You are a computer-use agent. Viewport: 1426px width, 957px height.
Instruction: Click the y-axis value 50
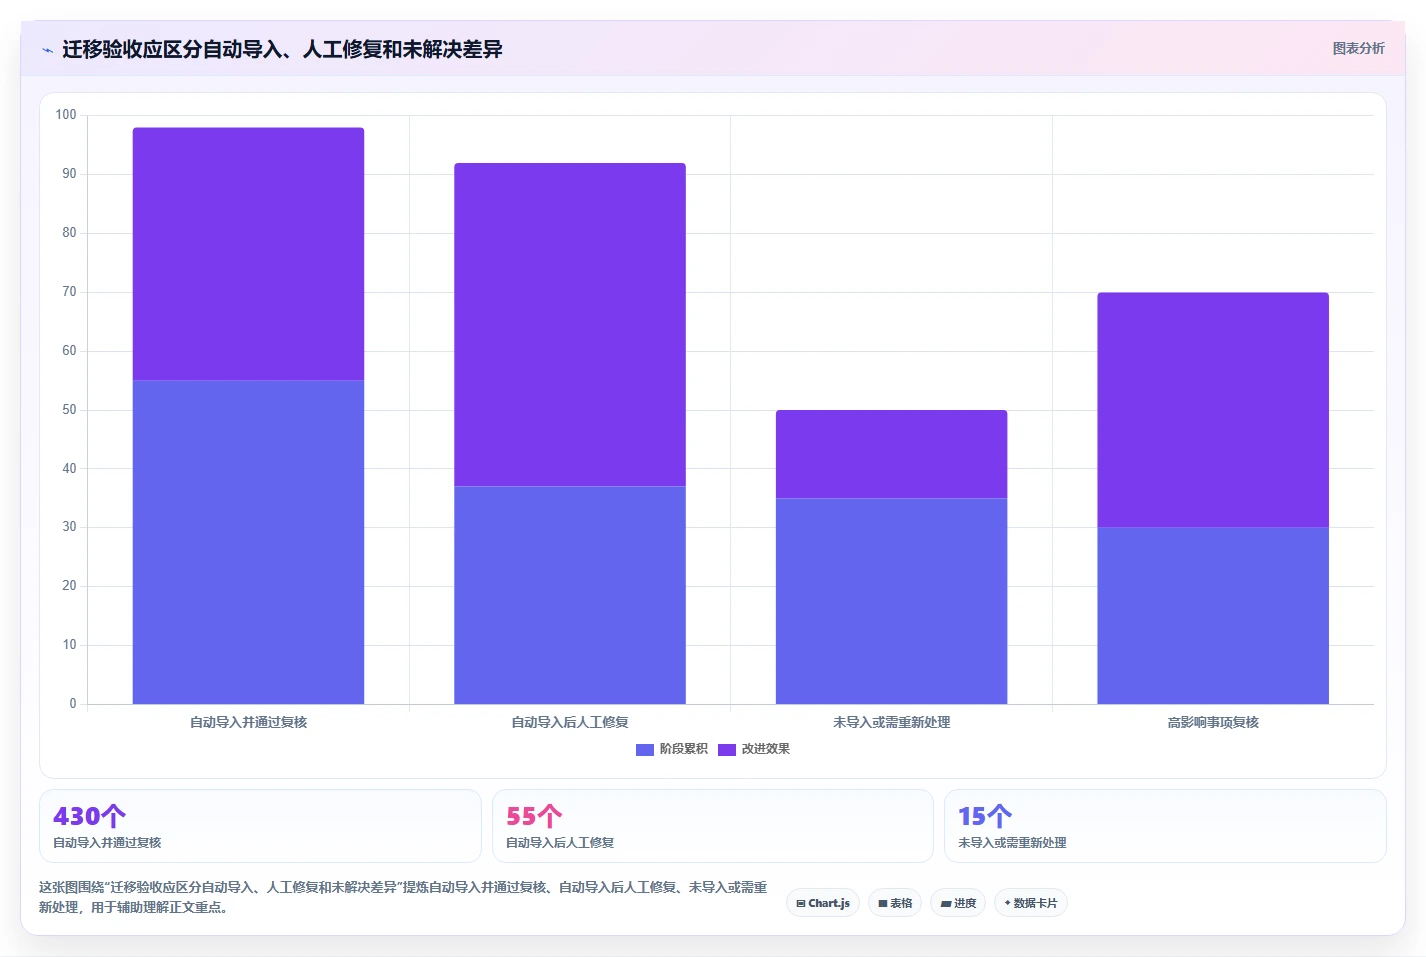click(x=69, y=410)
